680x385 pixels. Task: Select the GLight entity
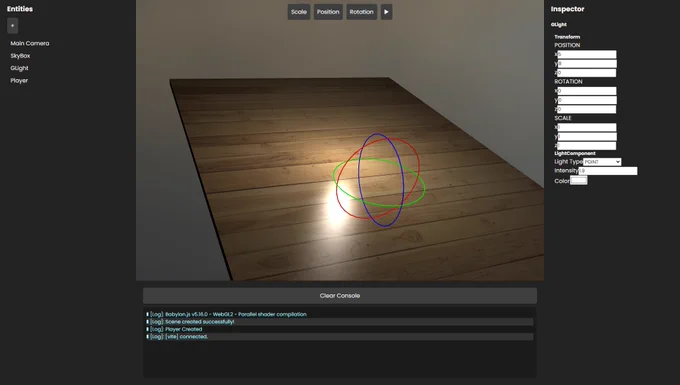tap(20, 68)
